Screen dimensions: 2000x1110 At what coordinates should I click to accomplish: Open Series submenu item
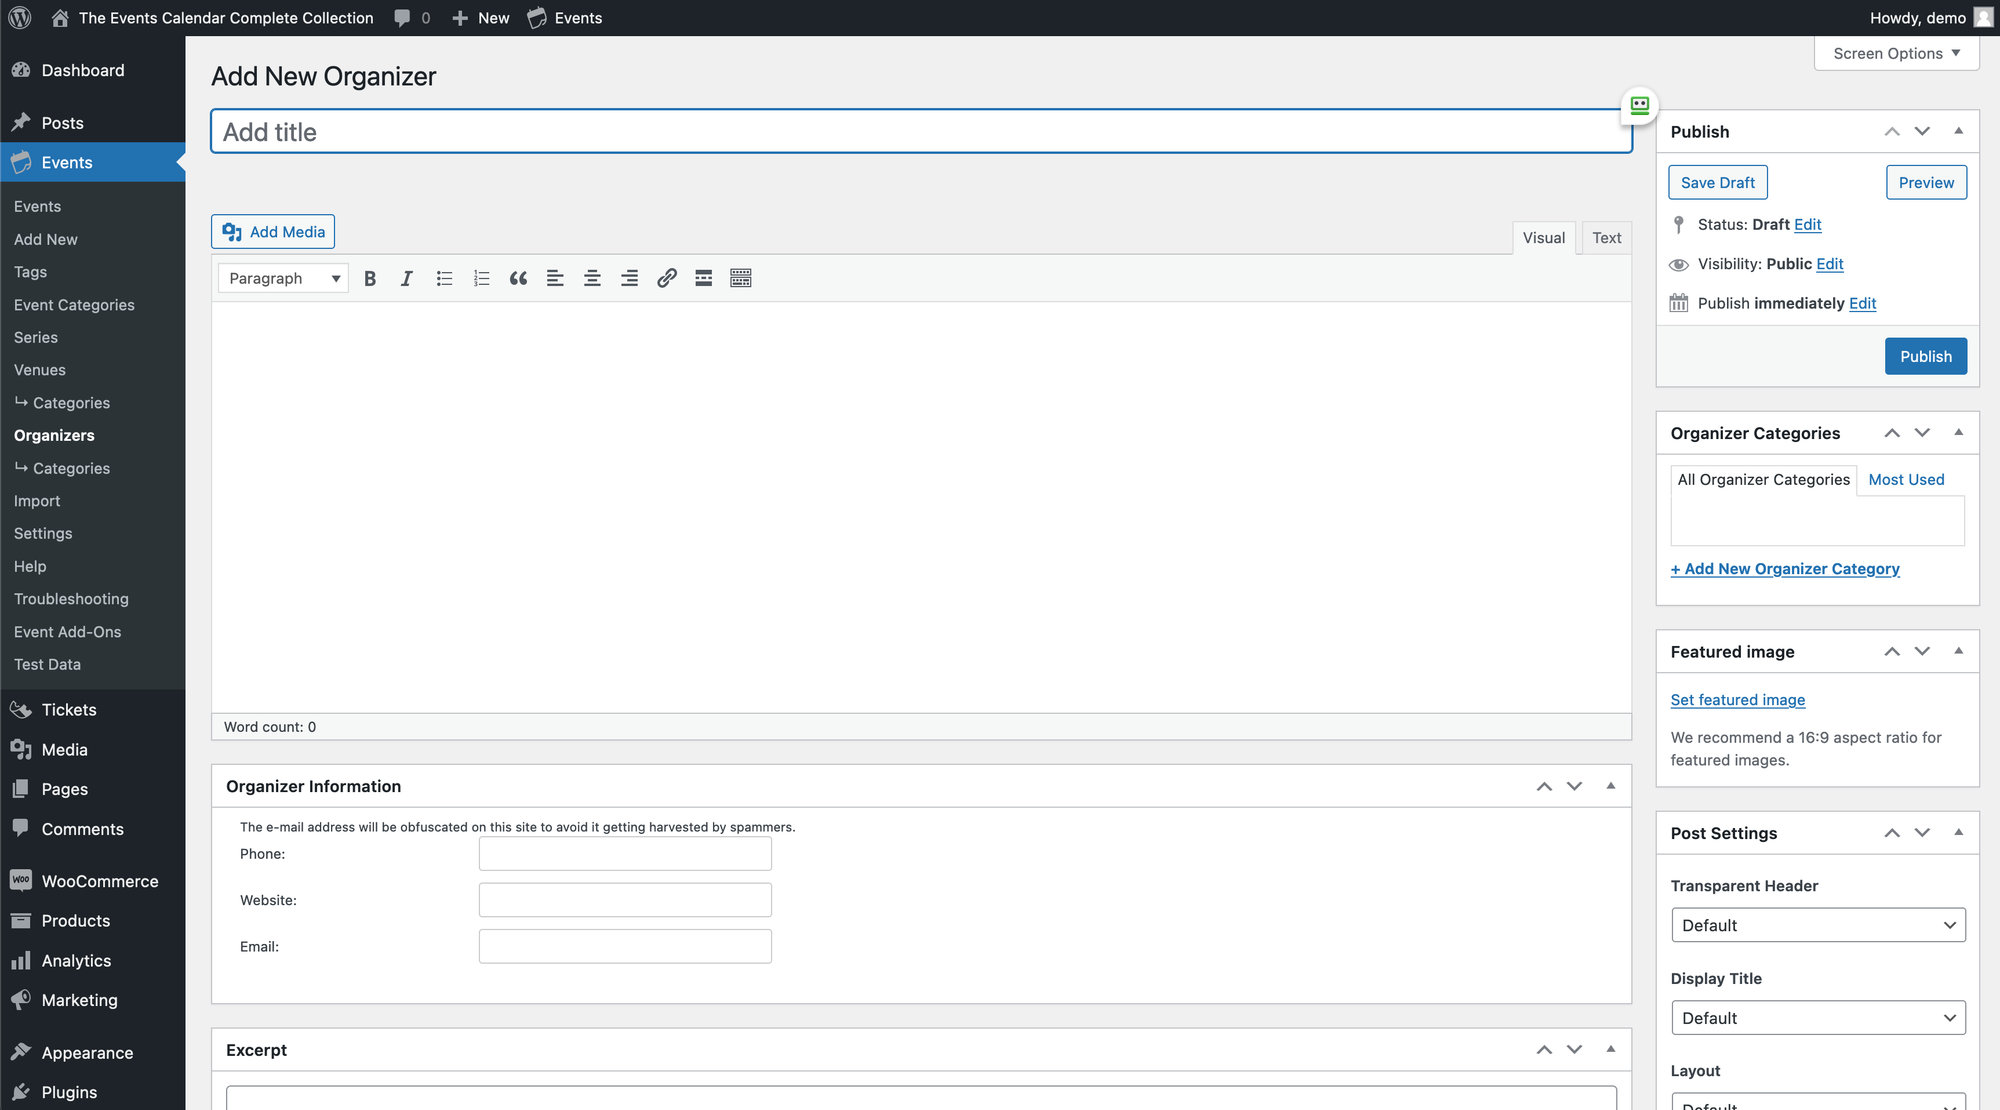pos(36,338)
